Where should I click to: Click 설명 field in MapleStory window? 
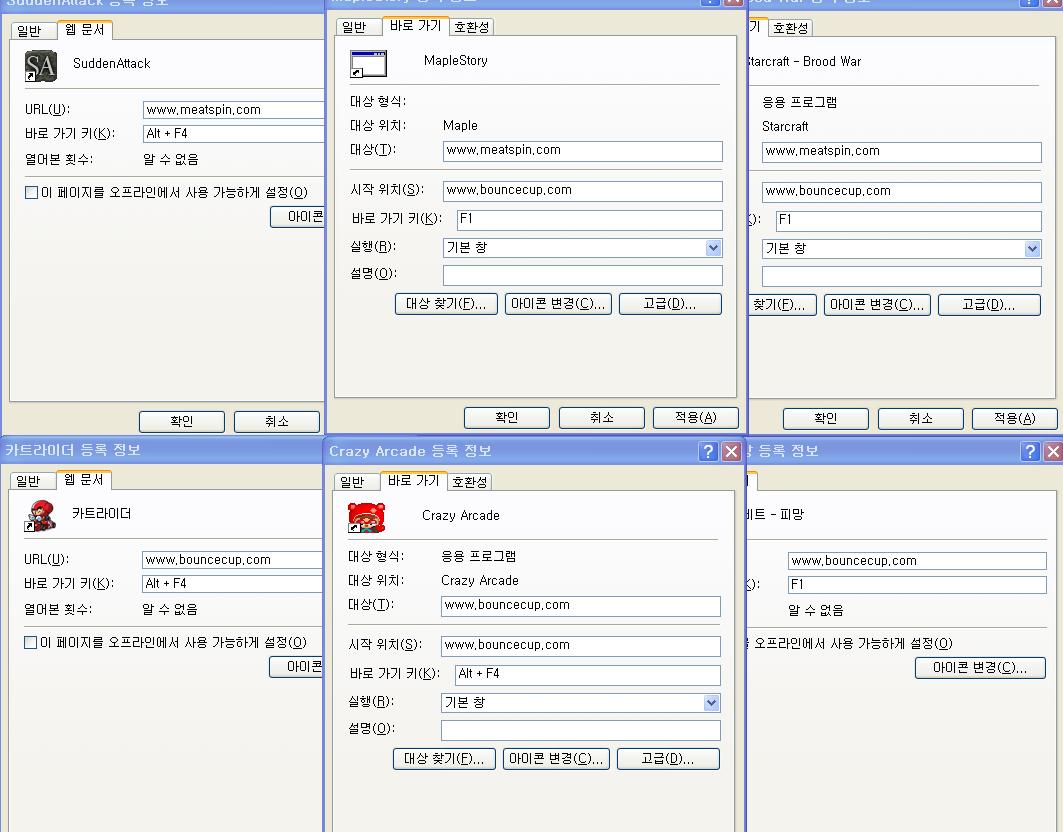coord(582,275)
